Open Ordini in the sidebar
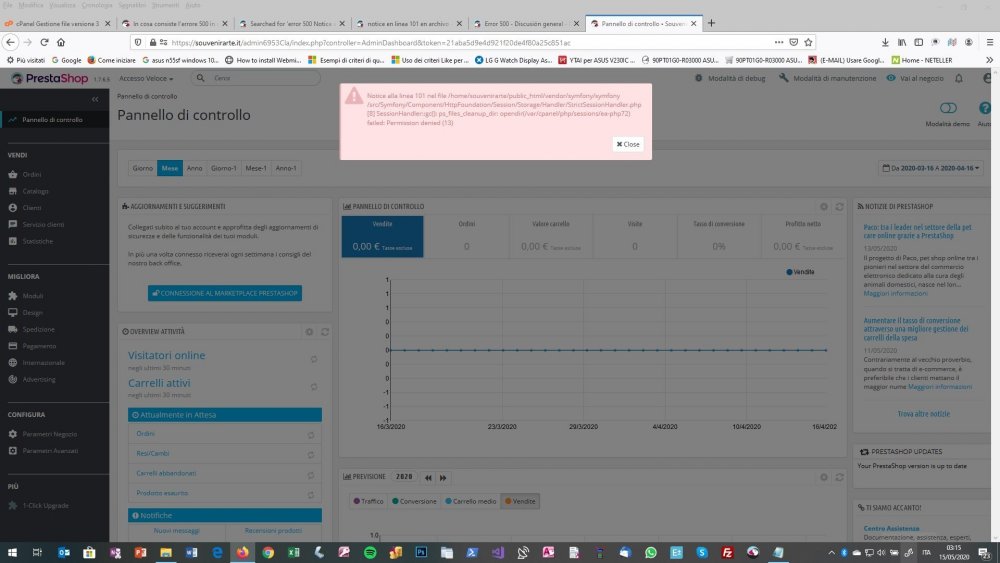The width and height of the screenshot is (1000, 563). tap(32, 174)
